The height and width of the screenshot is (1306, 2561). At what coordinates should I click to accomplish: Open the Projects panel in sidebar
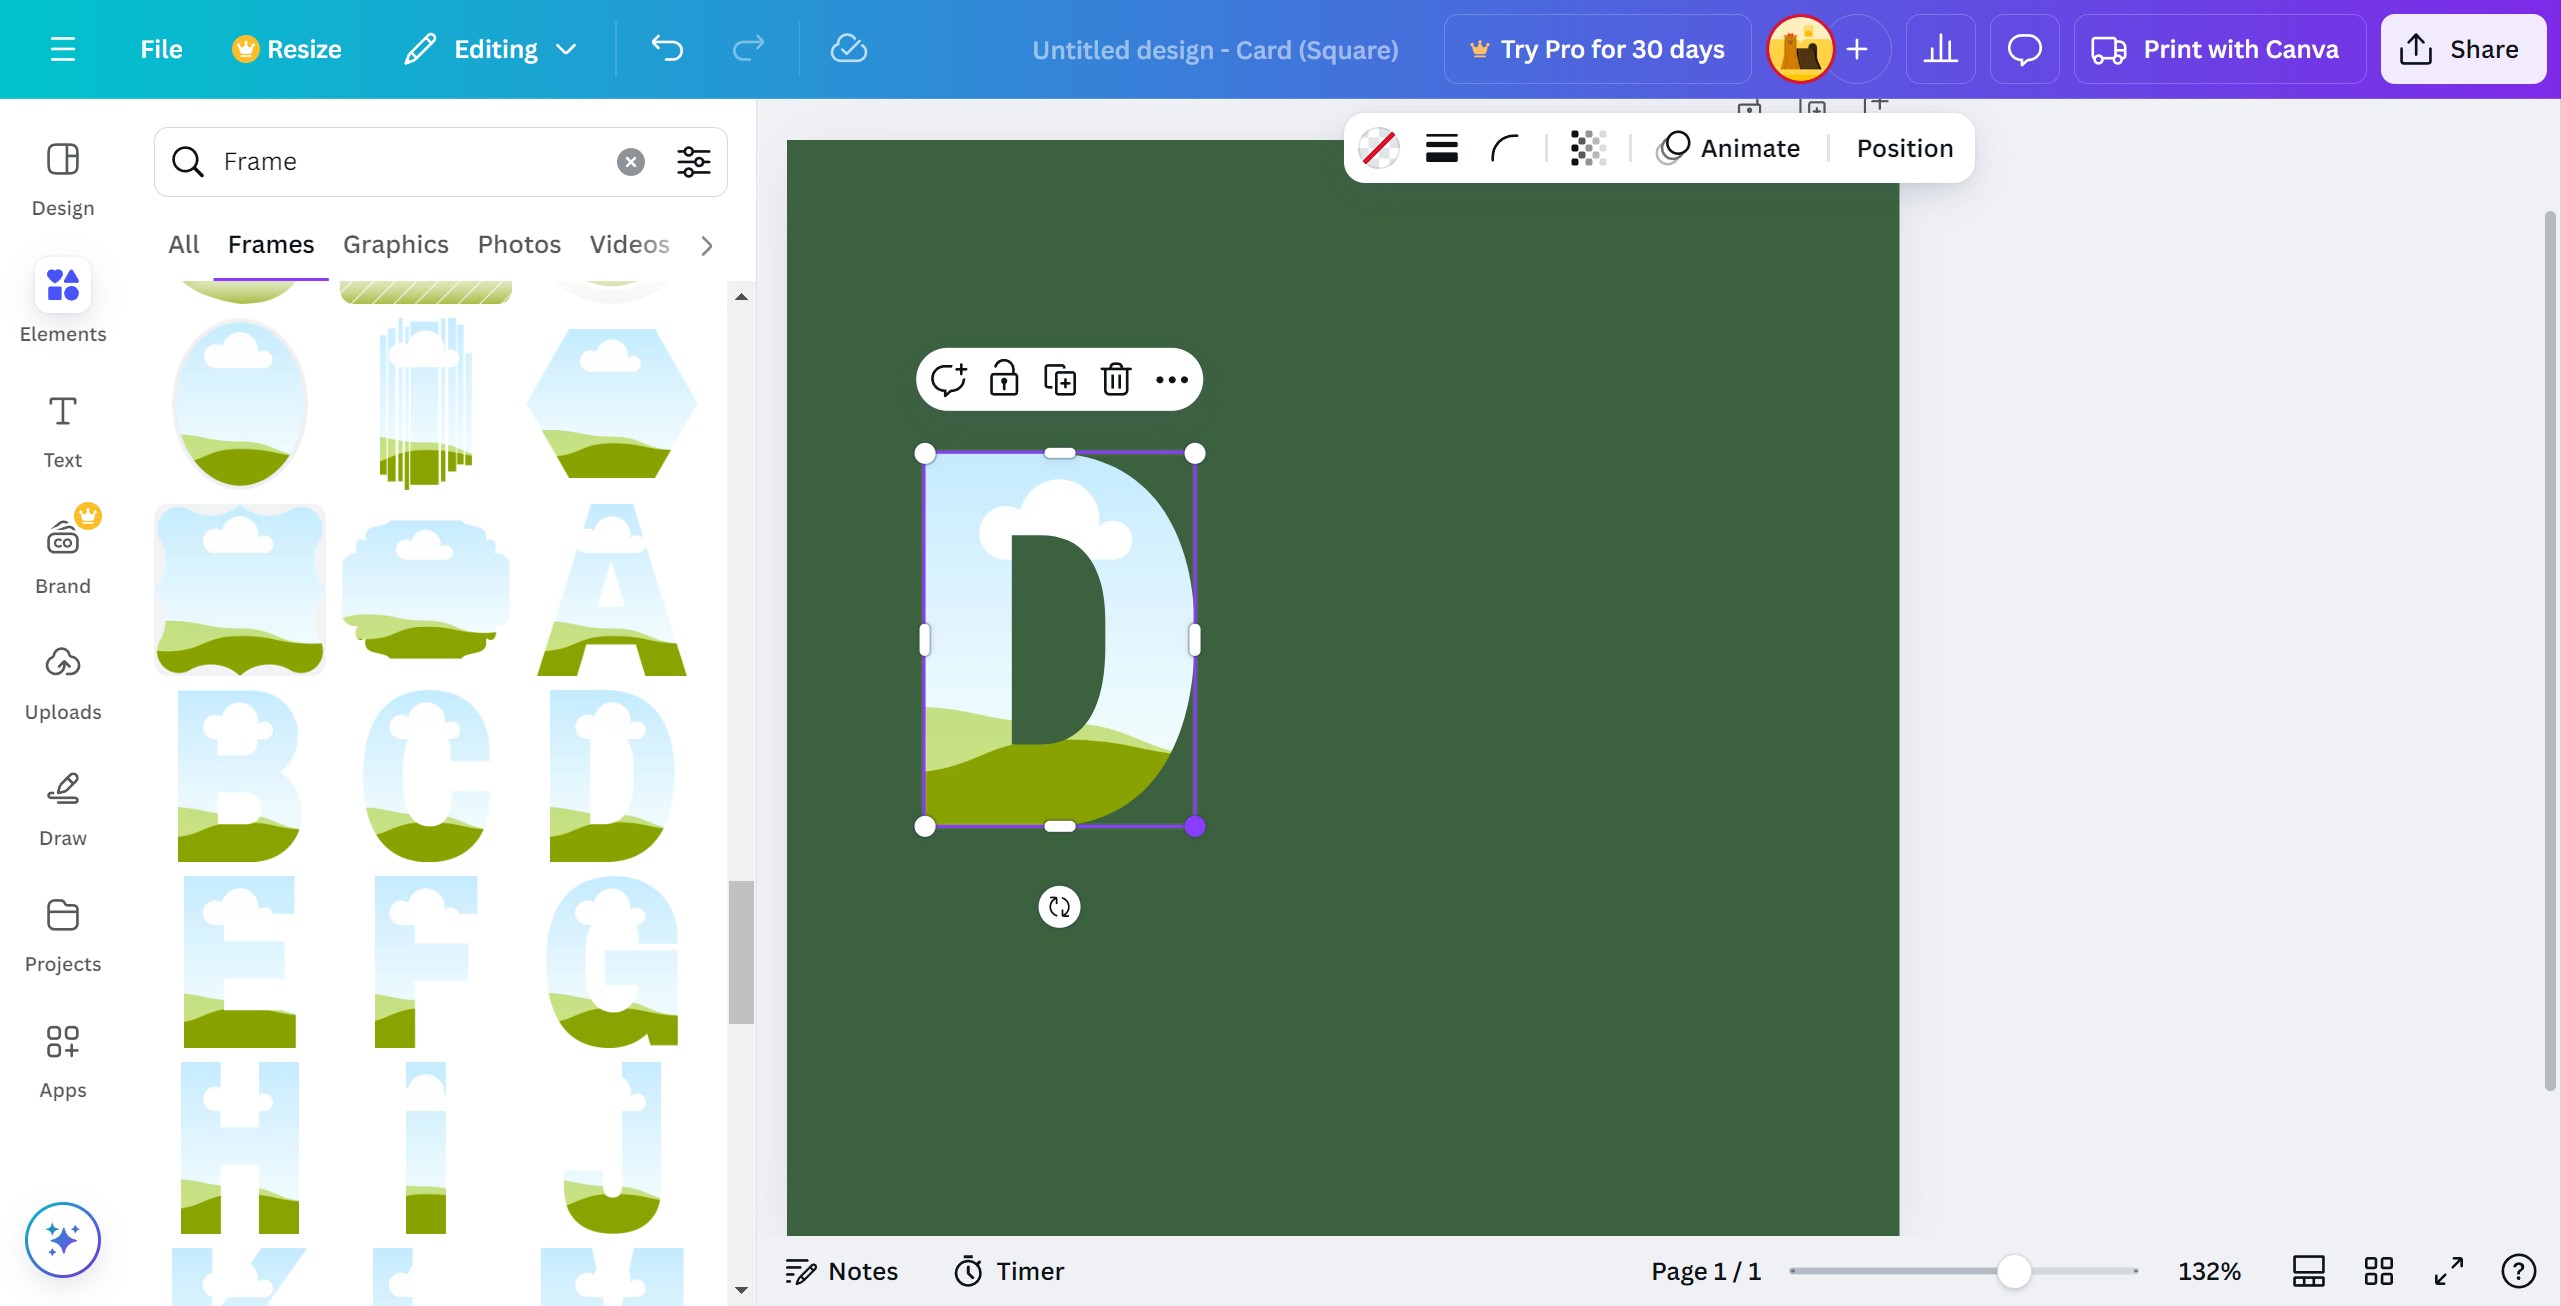[x=63, y=935]
